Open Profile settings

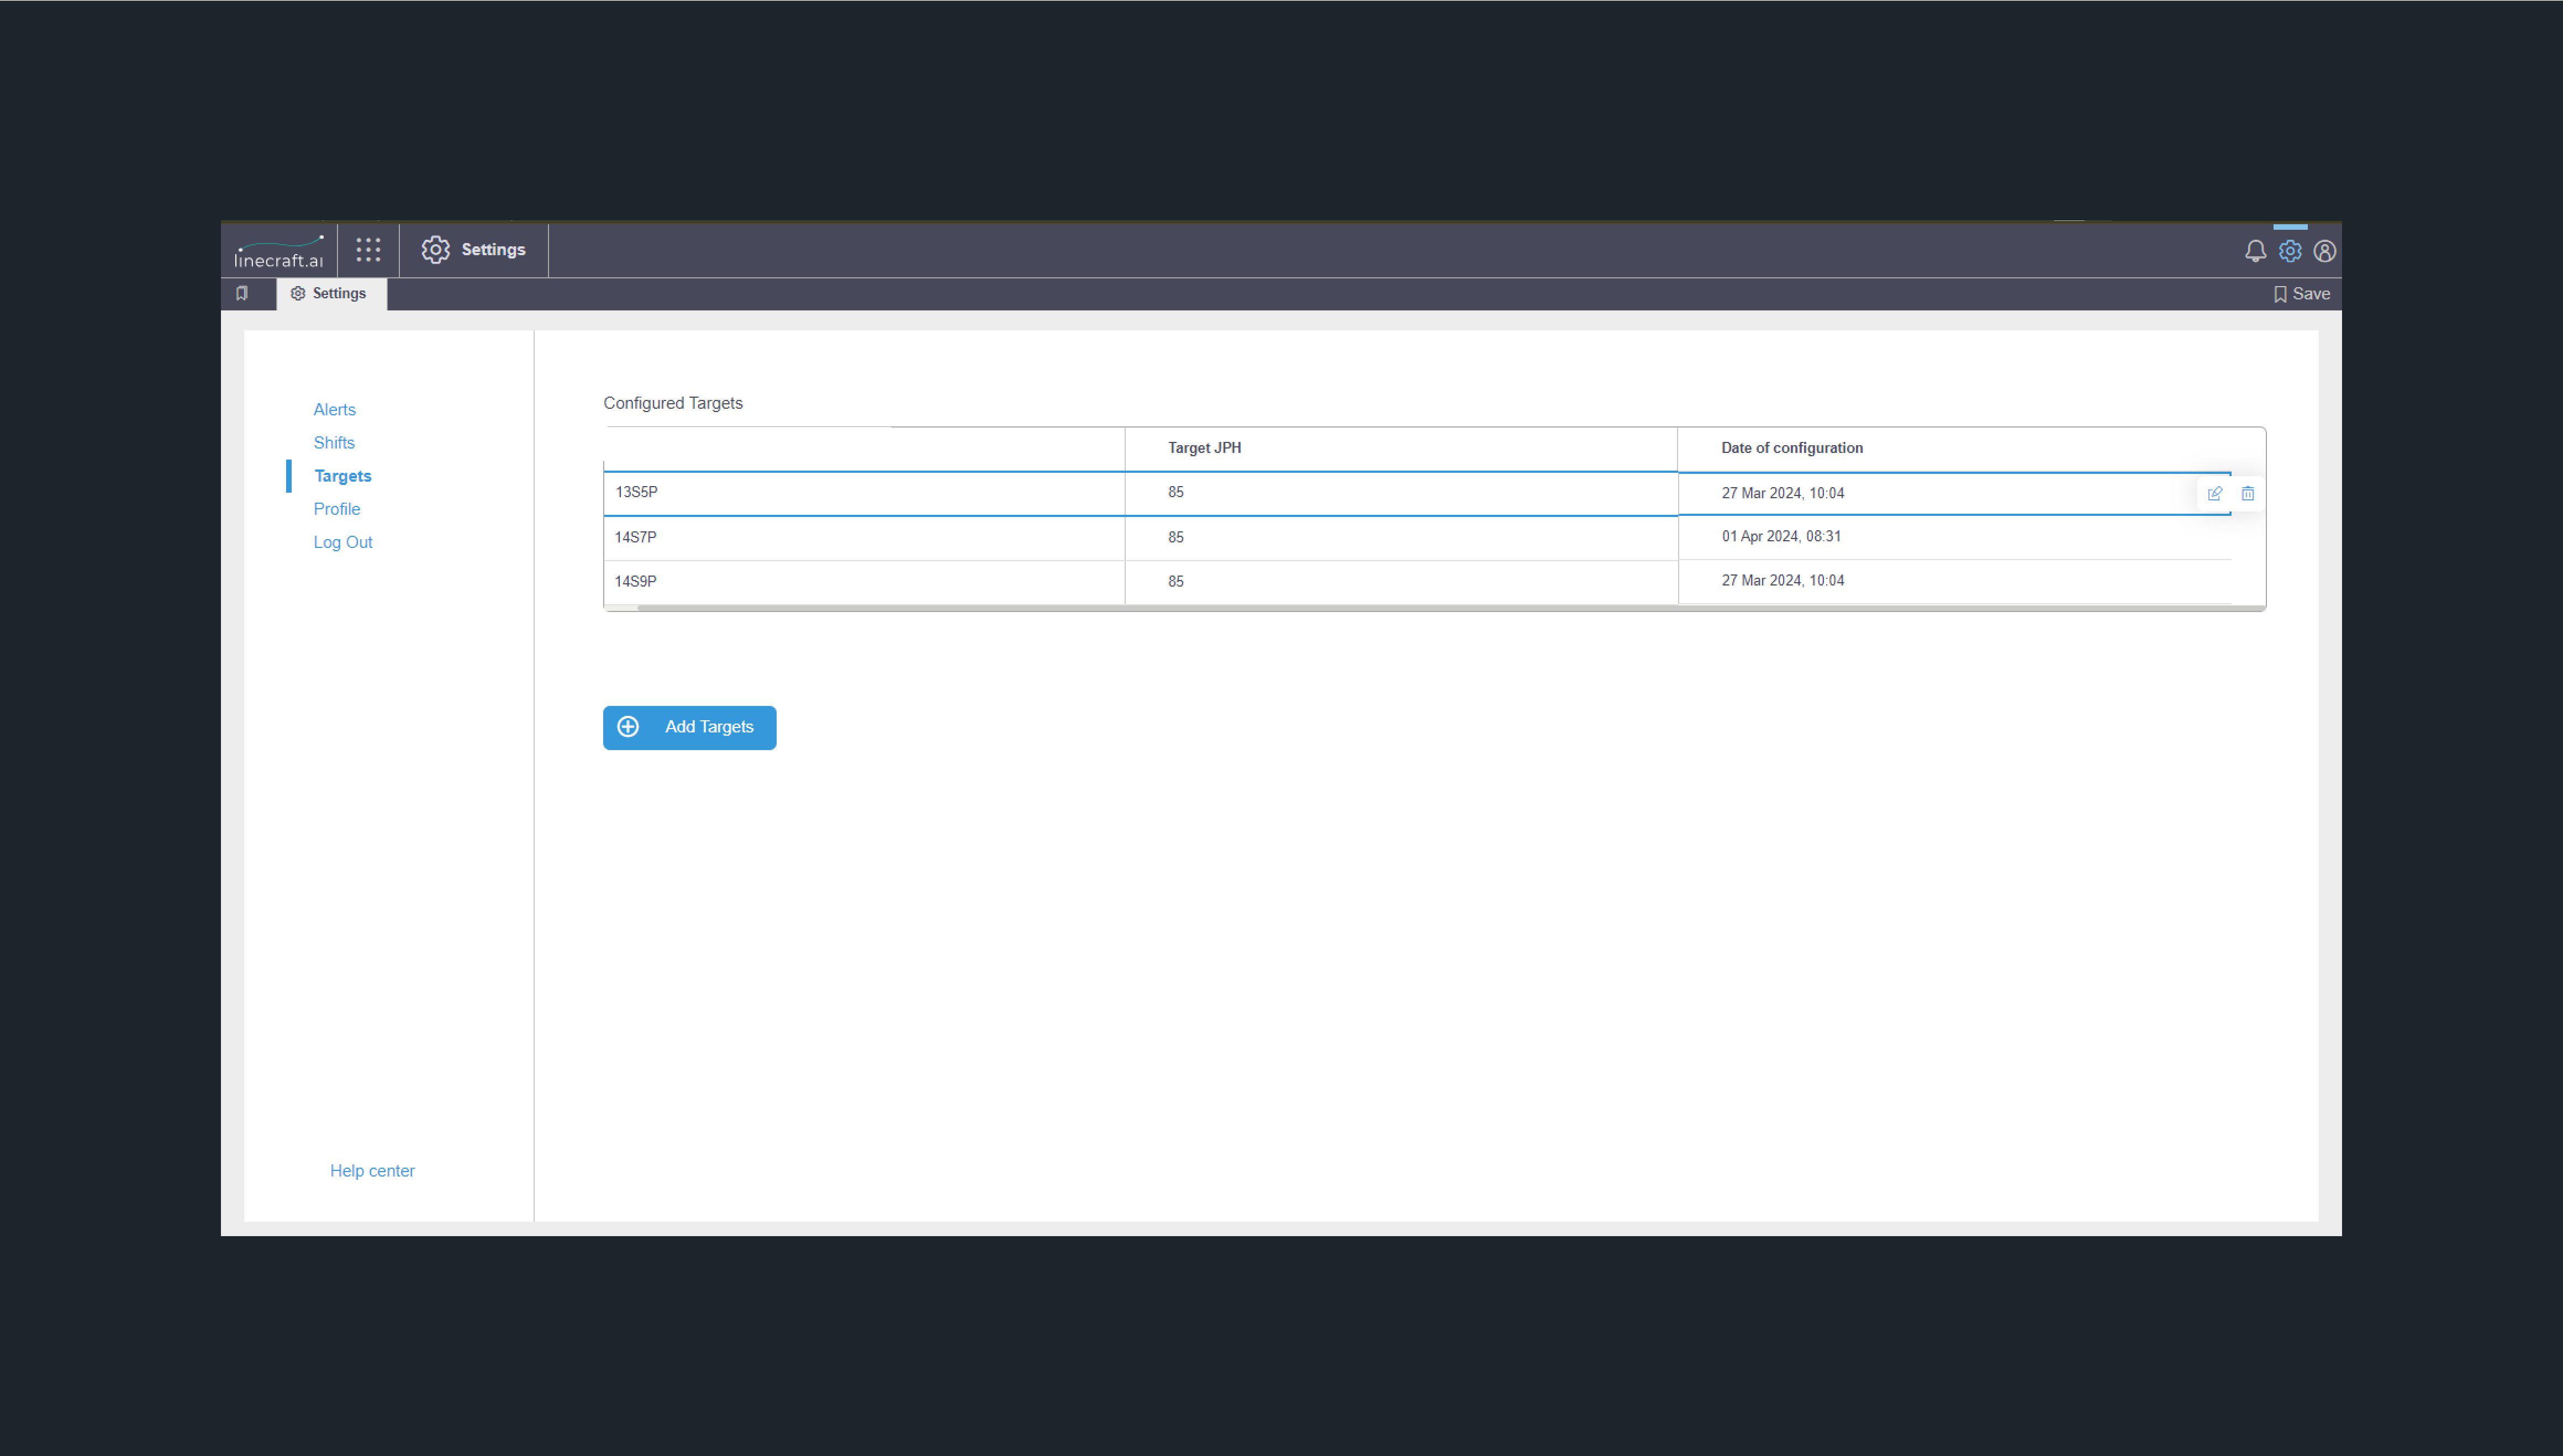click(337, 509)
